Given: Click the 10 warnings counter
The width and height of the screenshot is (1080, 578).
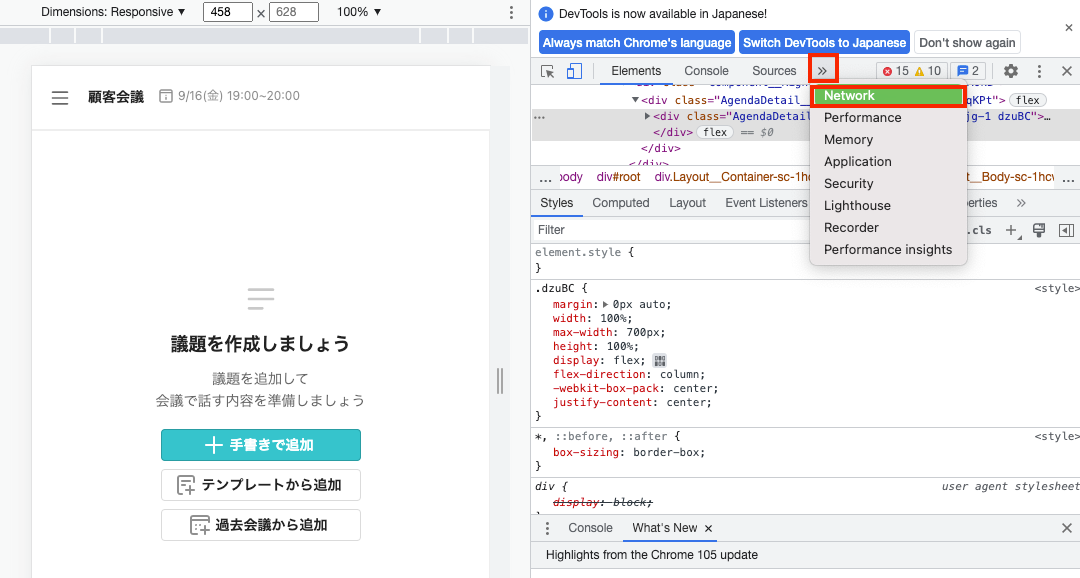Looking at the screenshot, I should pyautogui.click(x=928, y=71).
